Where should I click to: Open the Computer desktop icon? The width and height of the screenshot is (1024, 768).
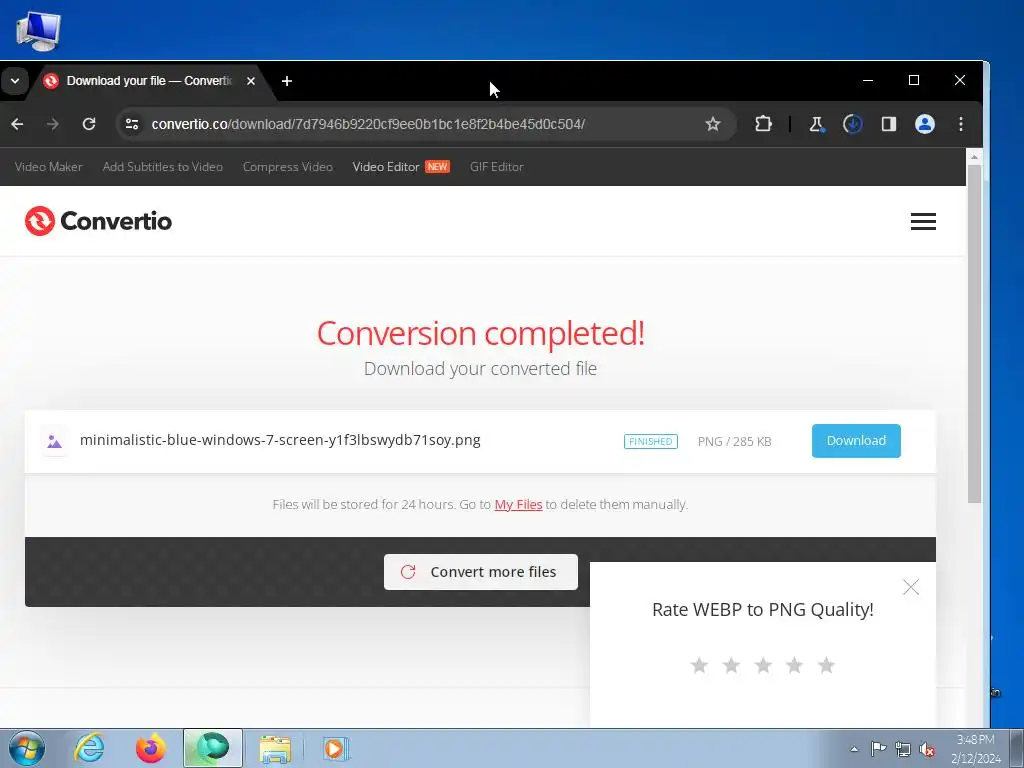[38, 31]
